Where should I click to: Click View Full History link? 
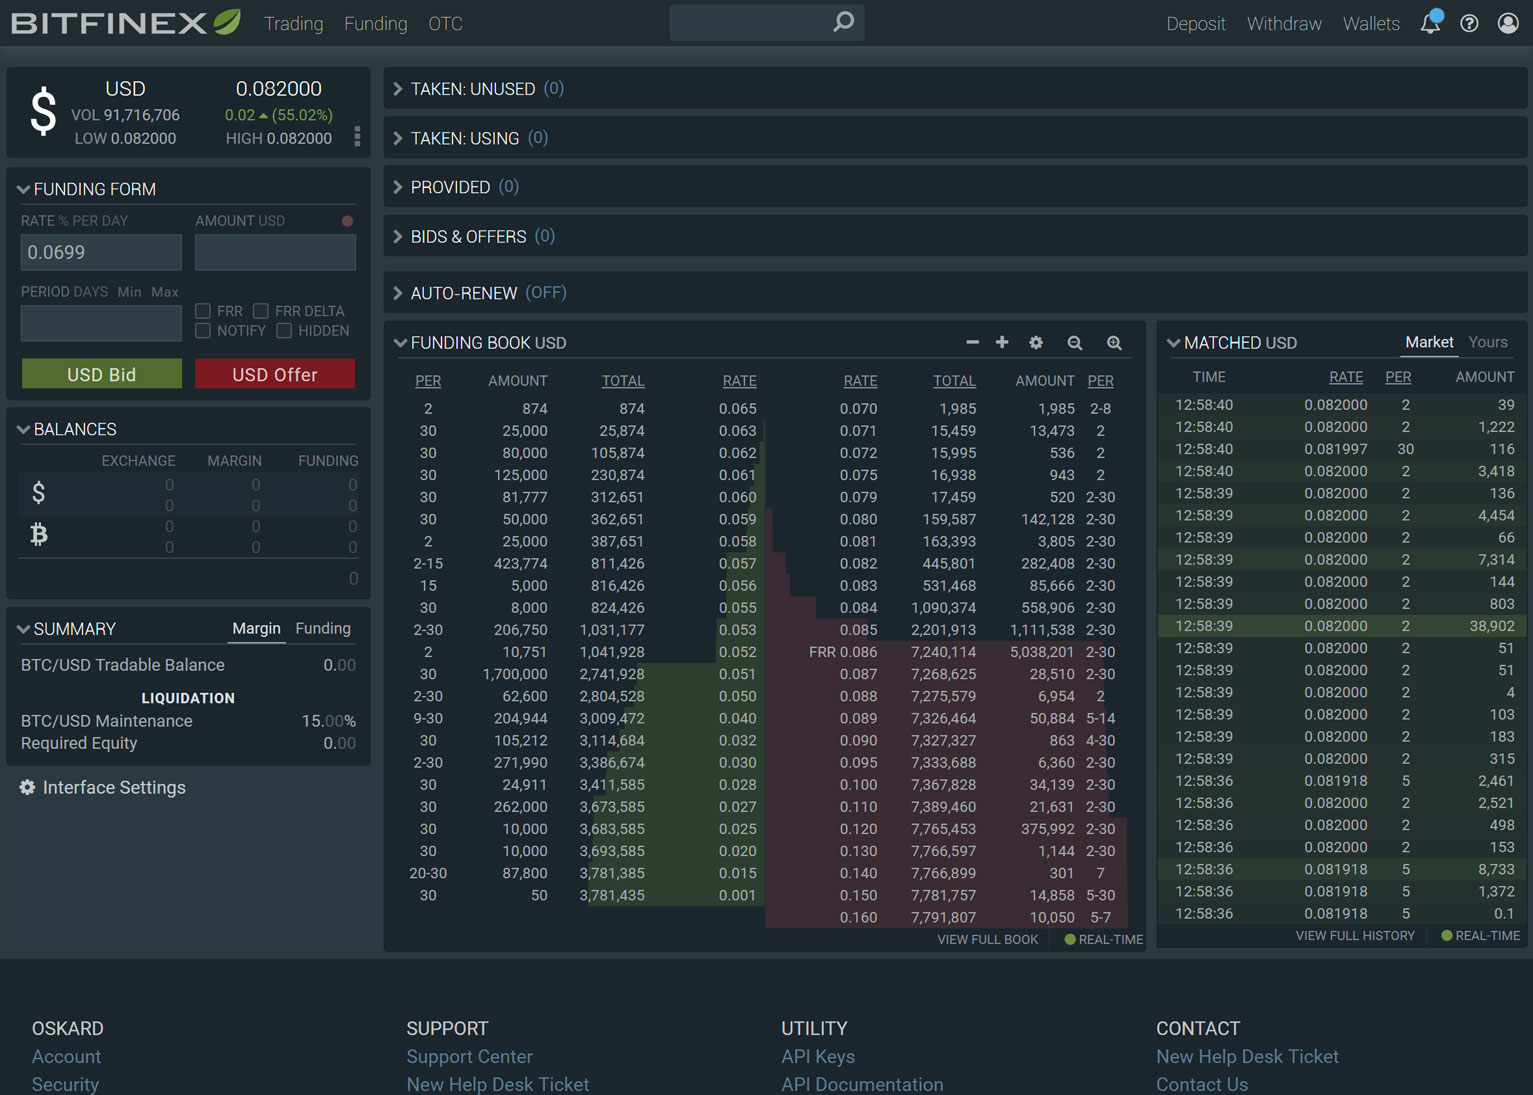pos(1355,935)
